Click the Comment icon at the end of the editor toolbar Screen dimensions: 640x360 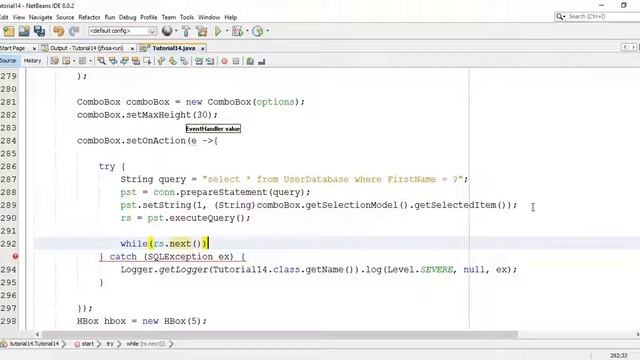[x=262, y=61]
